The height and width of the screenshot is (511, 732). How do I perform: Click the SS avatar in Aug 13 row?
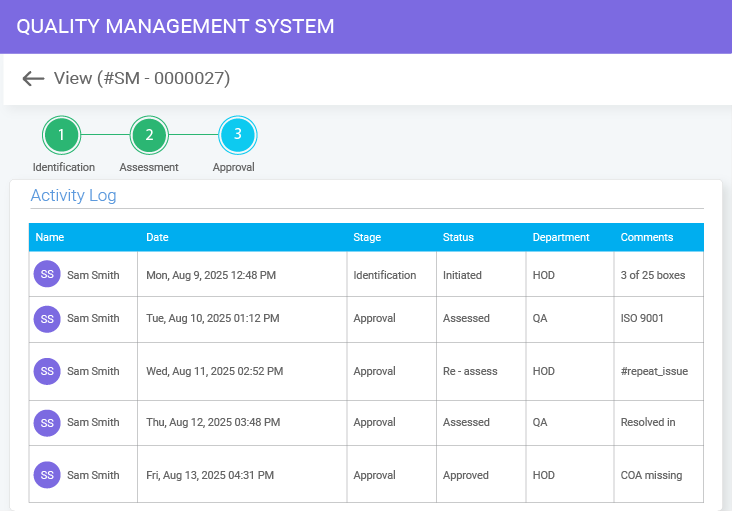pos(47,475)
